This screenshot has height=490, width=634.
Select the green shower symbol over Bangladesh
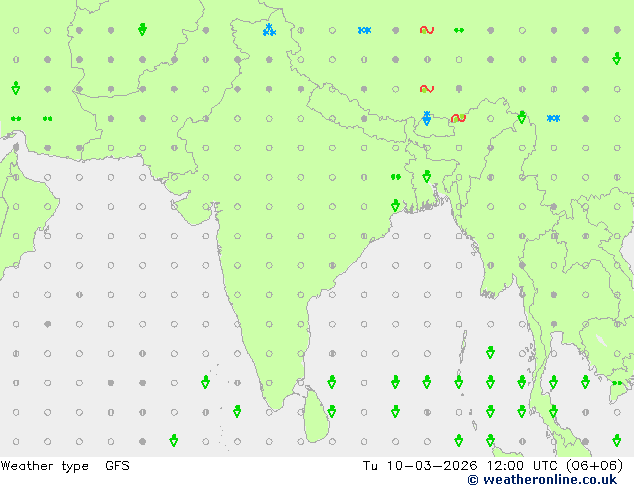[427, 177]
